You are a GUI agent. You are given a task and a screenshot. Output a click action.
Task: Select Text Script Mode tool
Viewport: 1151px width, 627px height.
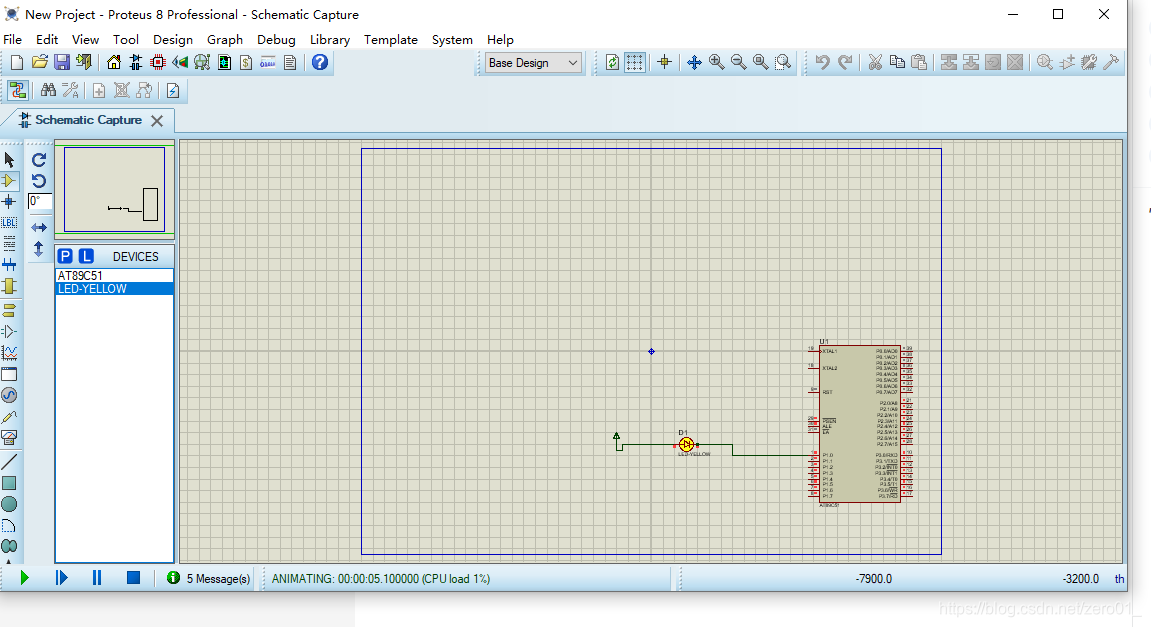tap(10, 243)
